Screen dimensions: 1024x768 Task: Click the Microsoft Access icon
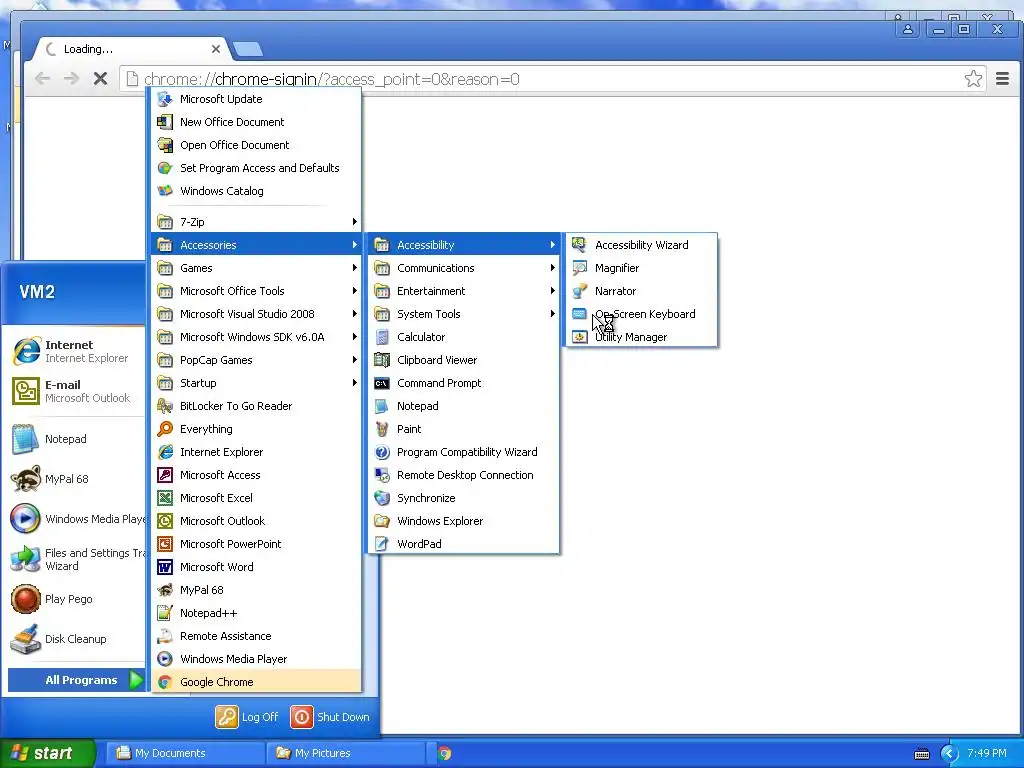tap(165, 475)
